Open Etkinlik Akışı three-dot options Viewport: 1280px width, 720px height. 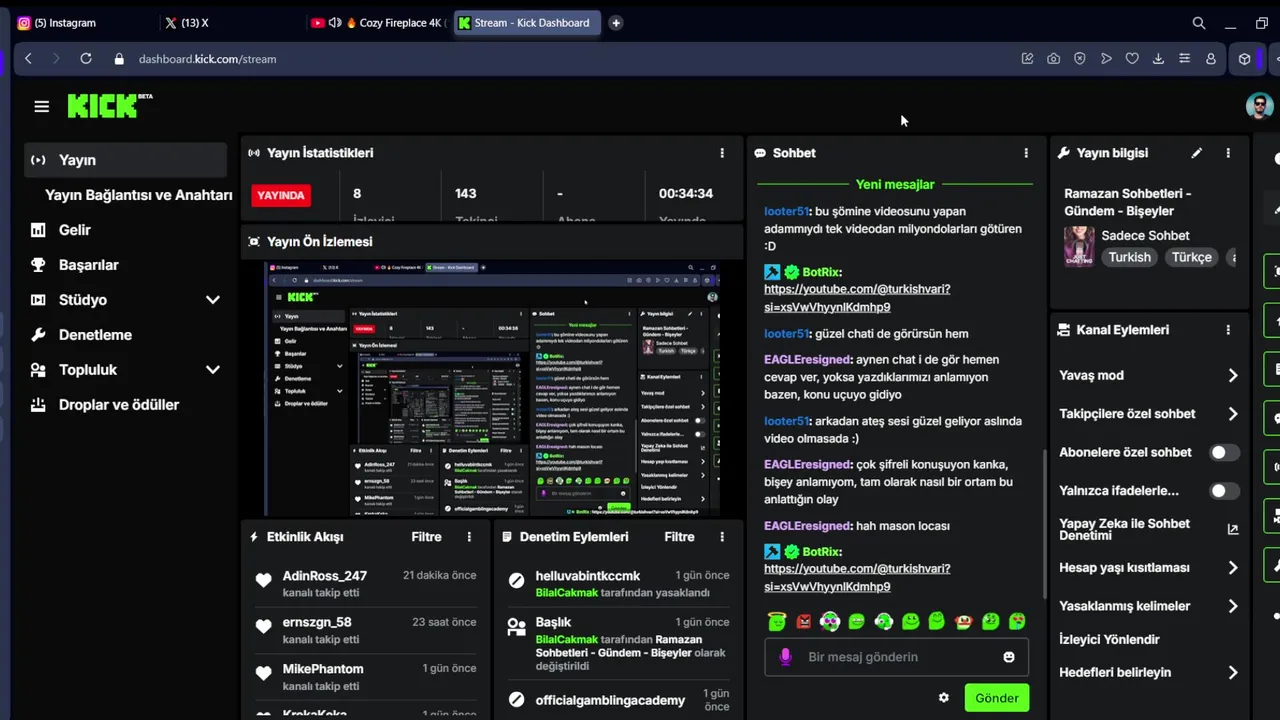[469, 537]
